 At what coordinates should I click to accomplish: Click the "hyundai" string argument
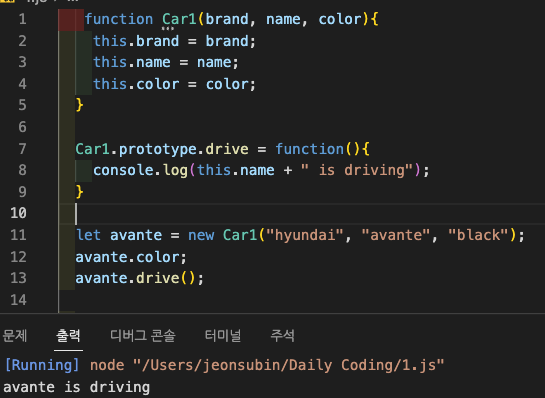[x=304, y=235]
